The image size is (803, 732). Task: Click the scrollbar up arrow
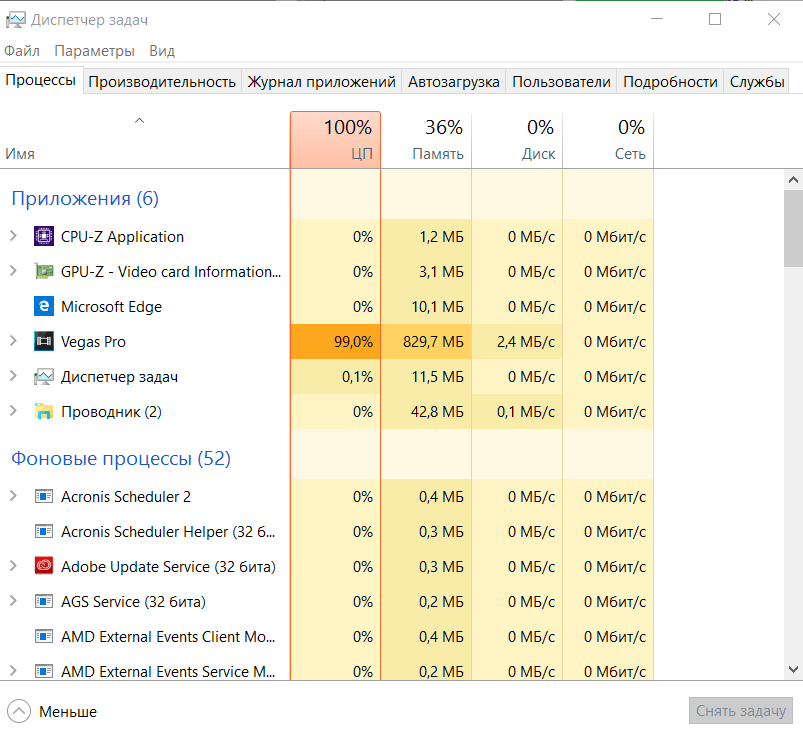pyautogui.click(x=793, y=180)
